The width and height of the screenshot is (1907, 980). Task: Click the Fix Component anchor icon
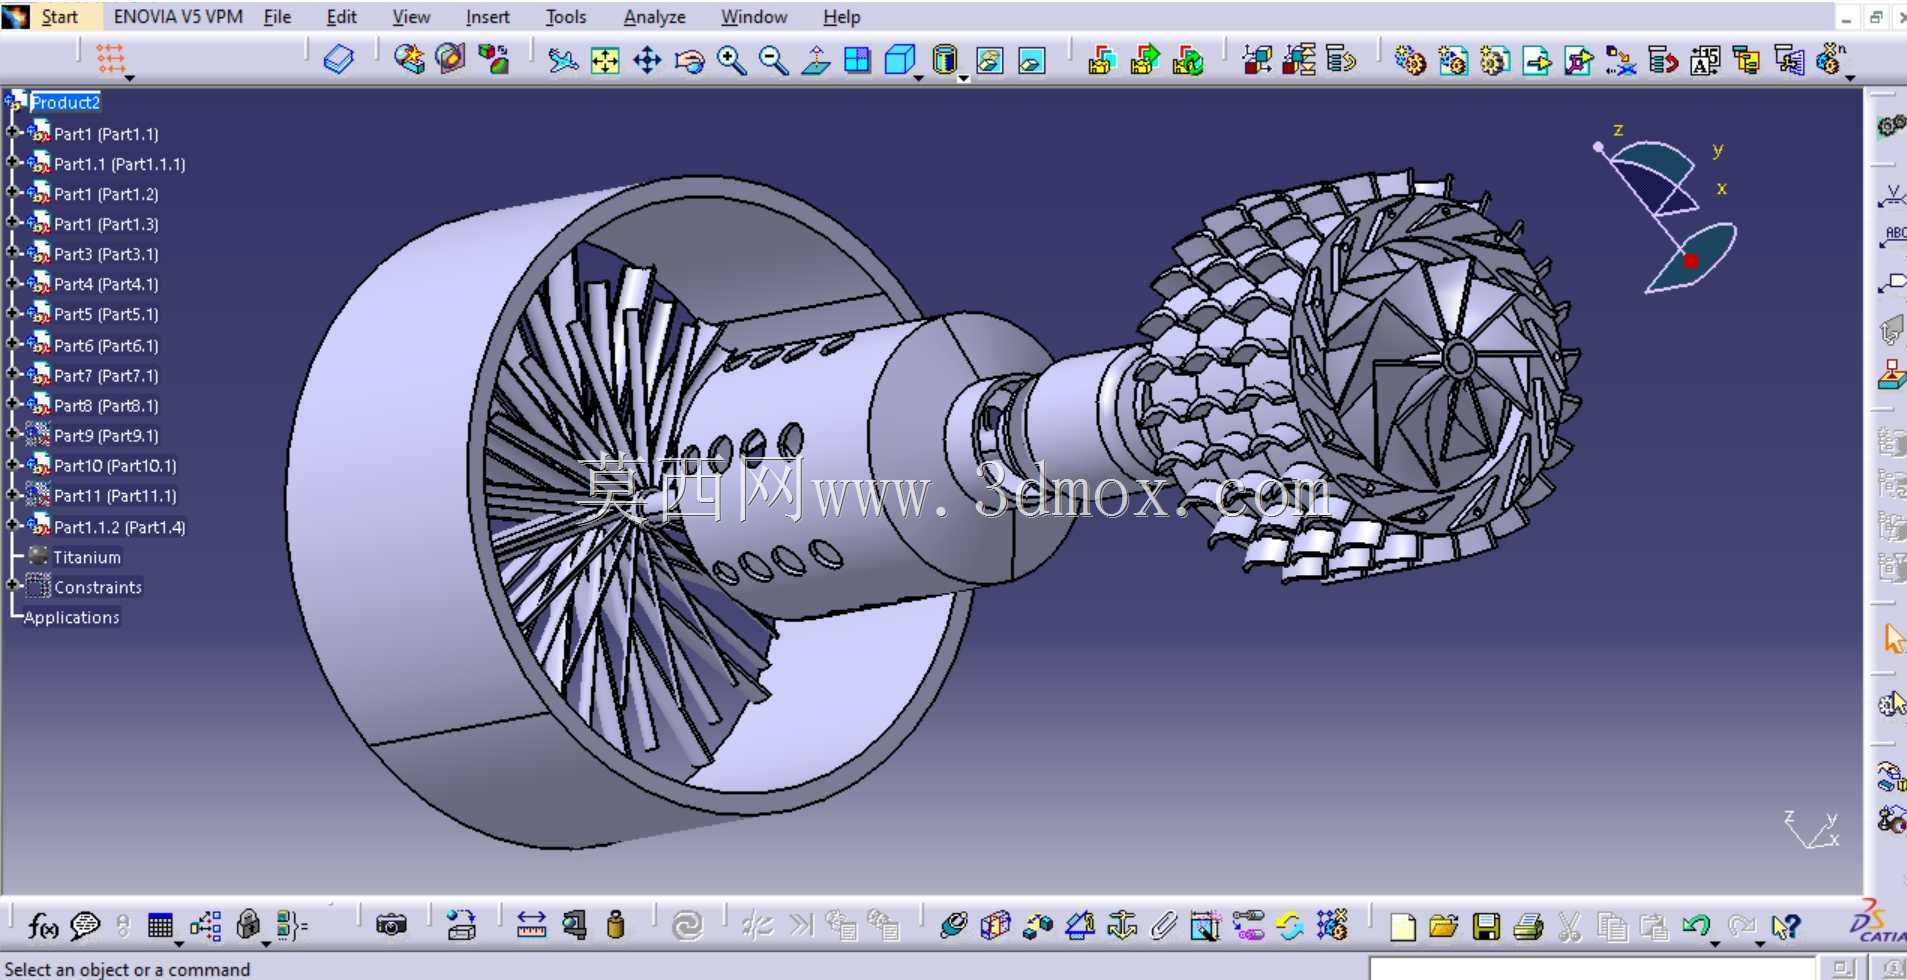coord(1122,926)
